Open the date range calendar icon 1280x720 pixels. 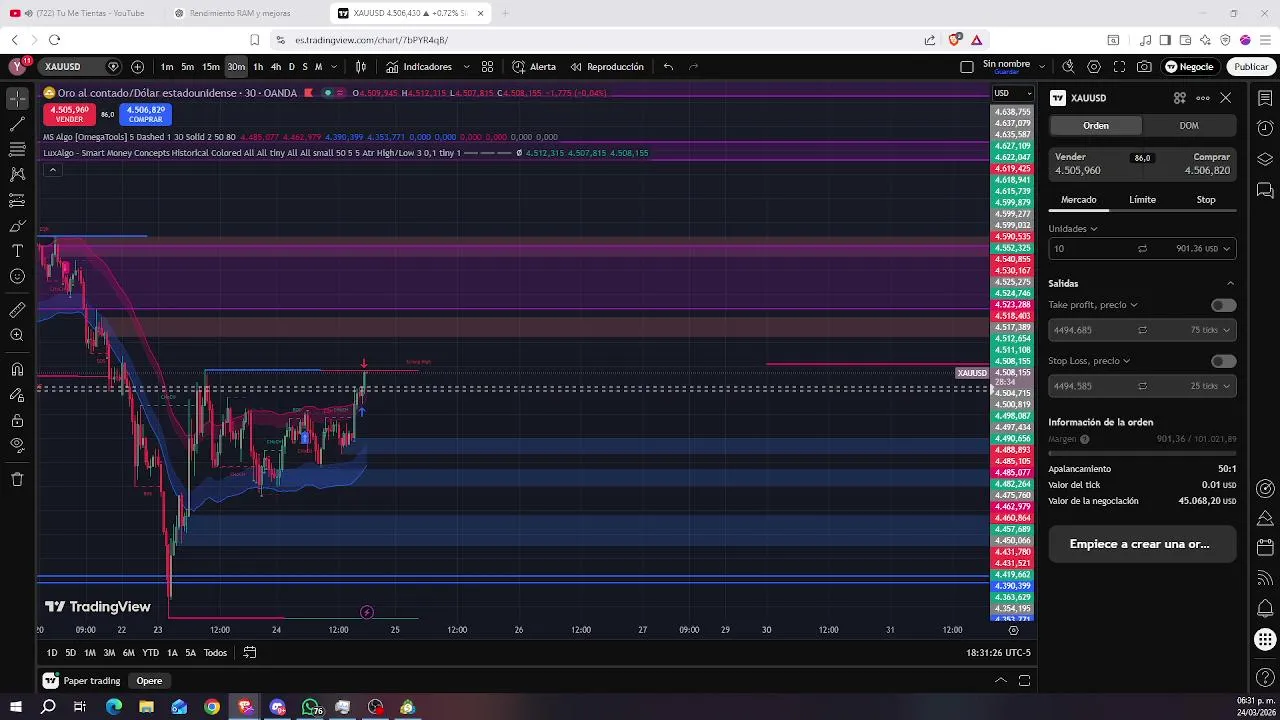pos(250,653)
